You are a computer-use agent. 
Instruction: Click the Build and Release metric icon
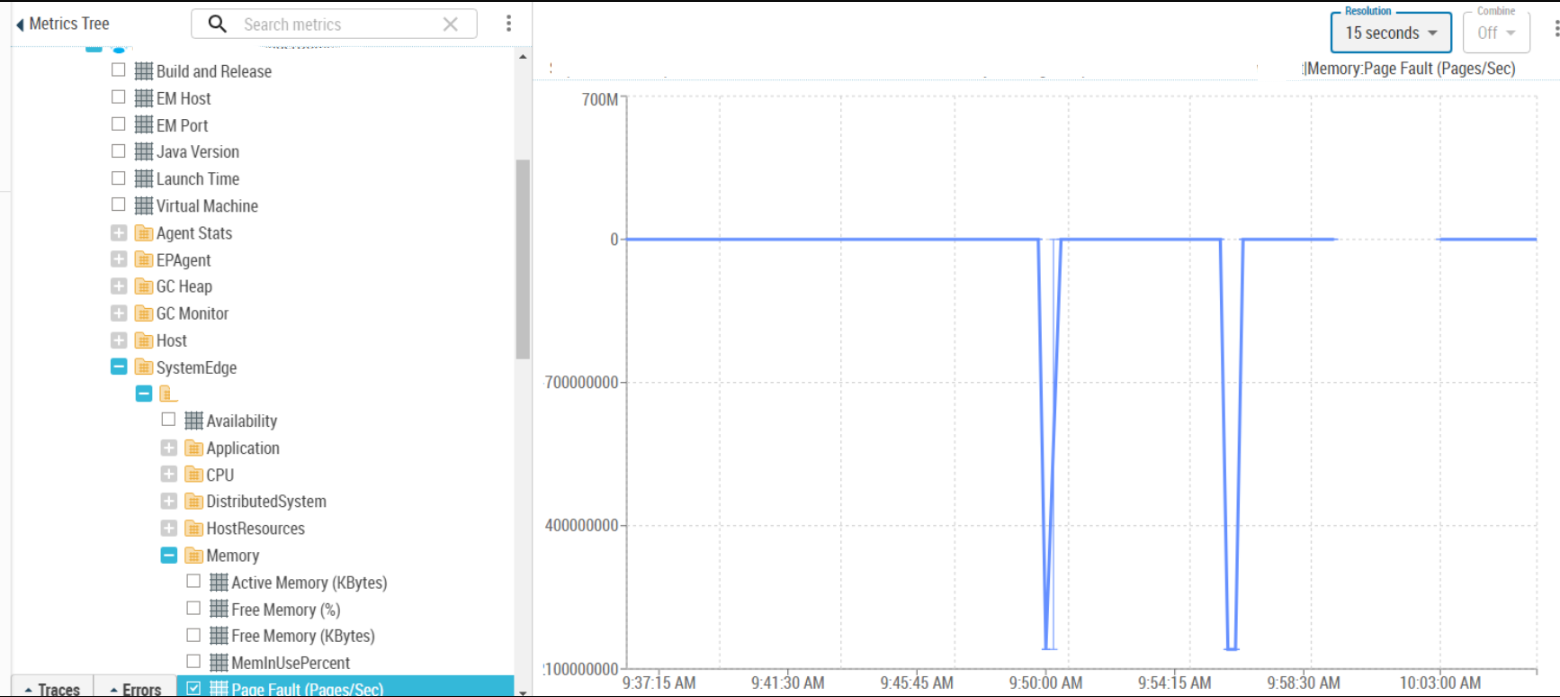pyautogui.click(x=143, y=71)
